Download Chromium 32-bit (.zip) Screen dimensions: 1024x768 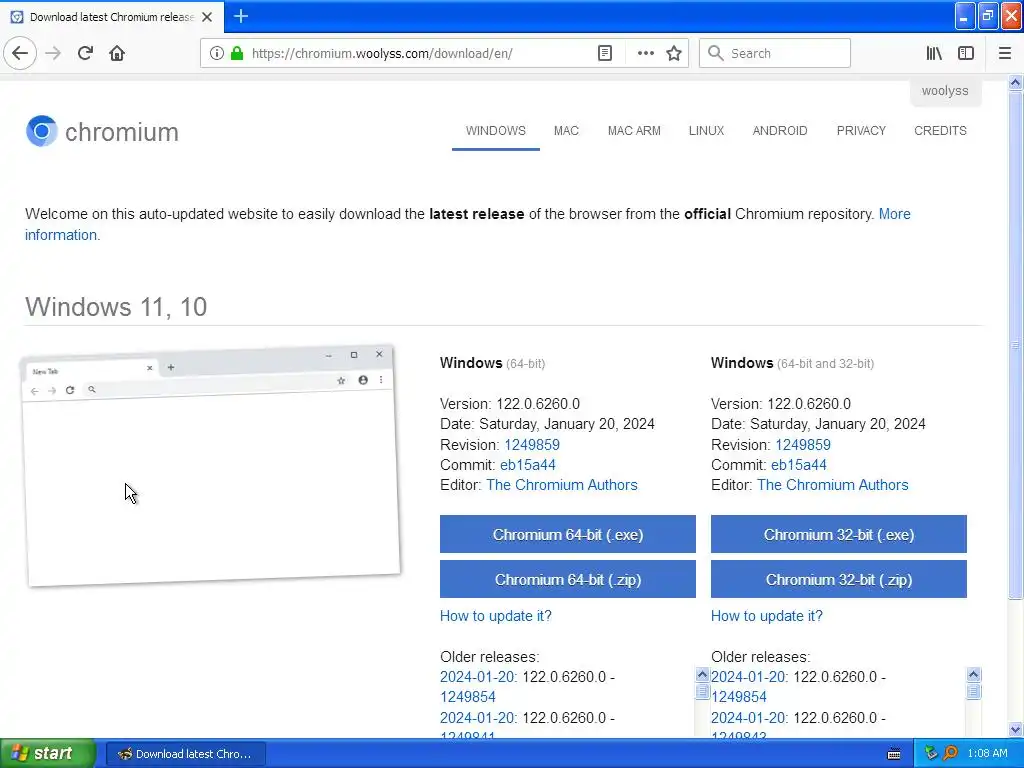point(839,579)
